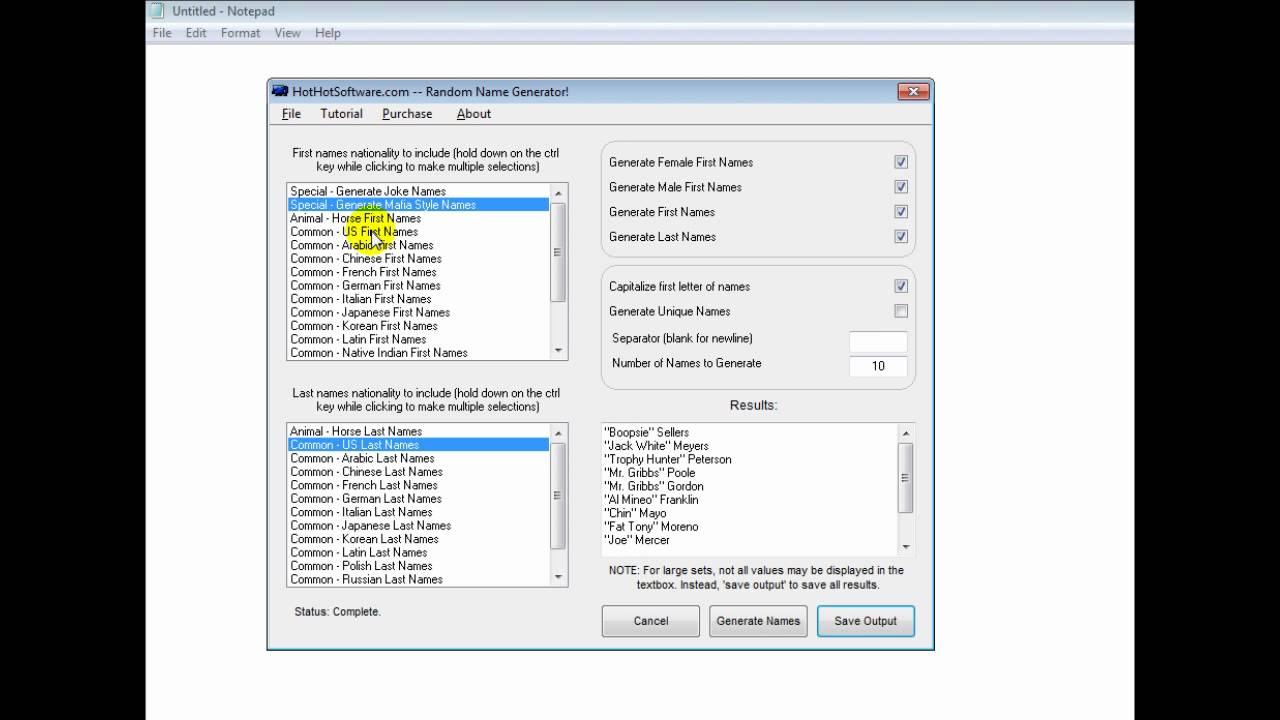Viewport: 1280px width, 720px height.
Task: Click the "Boopsie" Sellers result line
Action: tap(646, 433)
